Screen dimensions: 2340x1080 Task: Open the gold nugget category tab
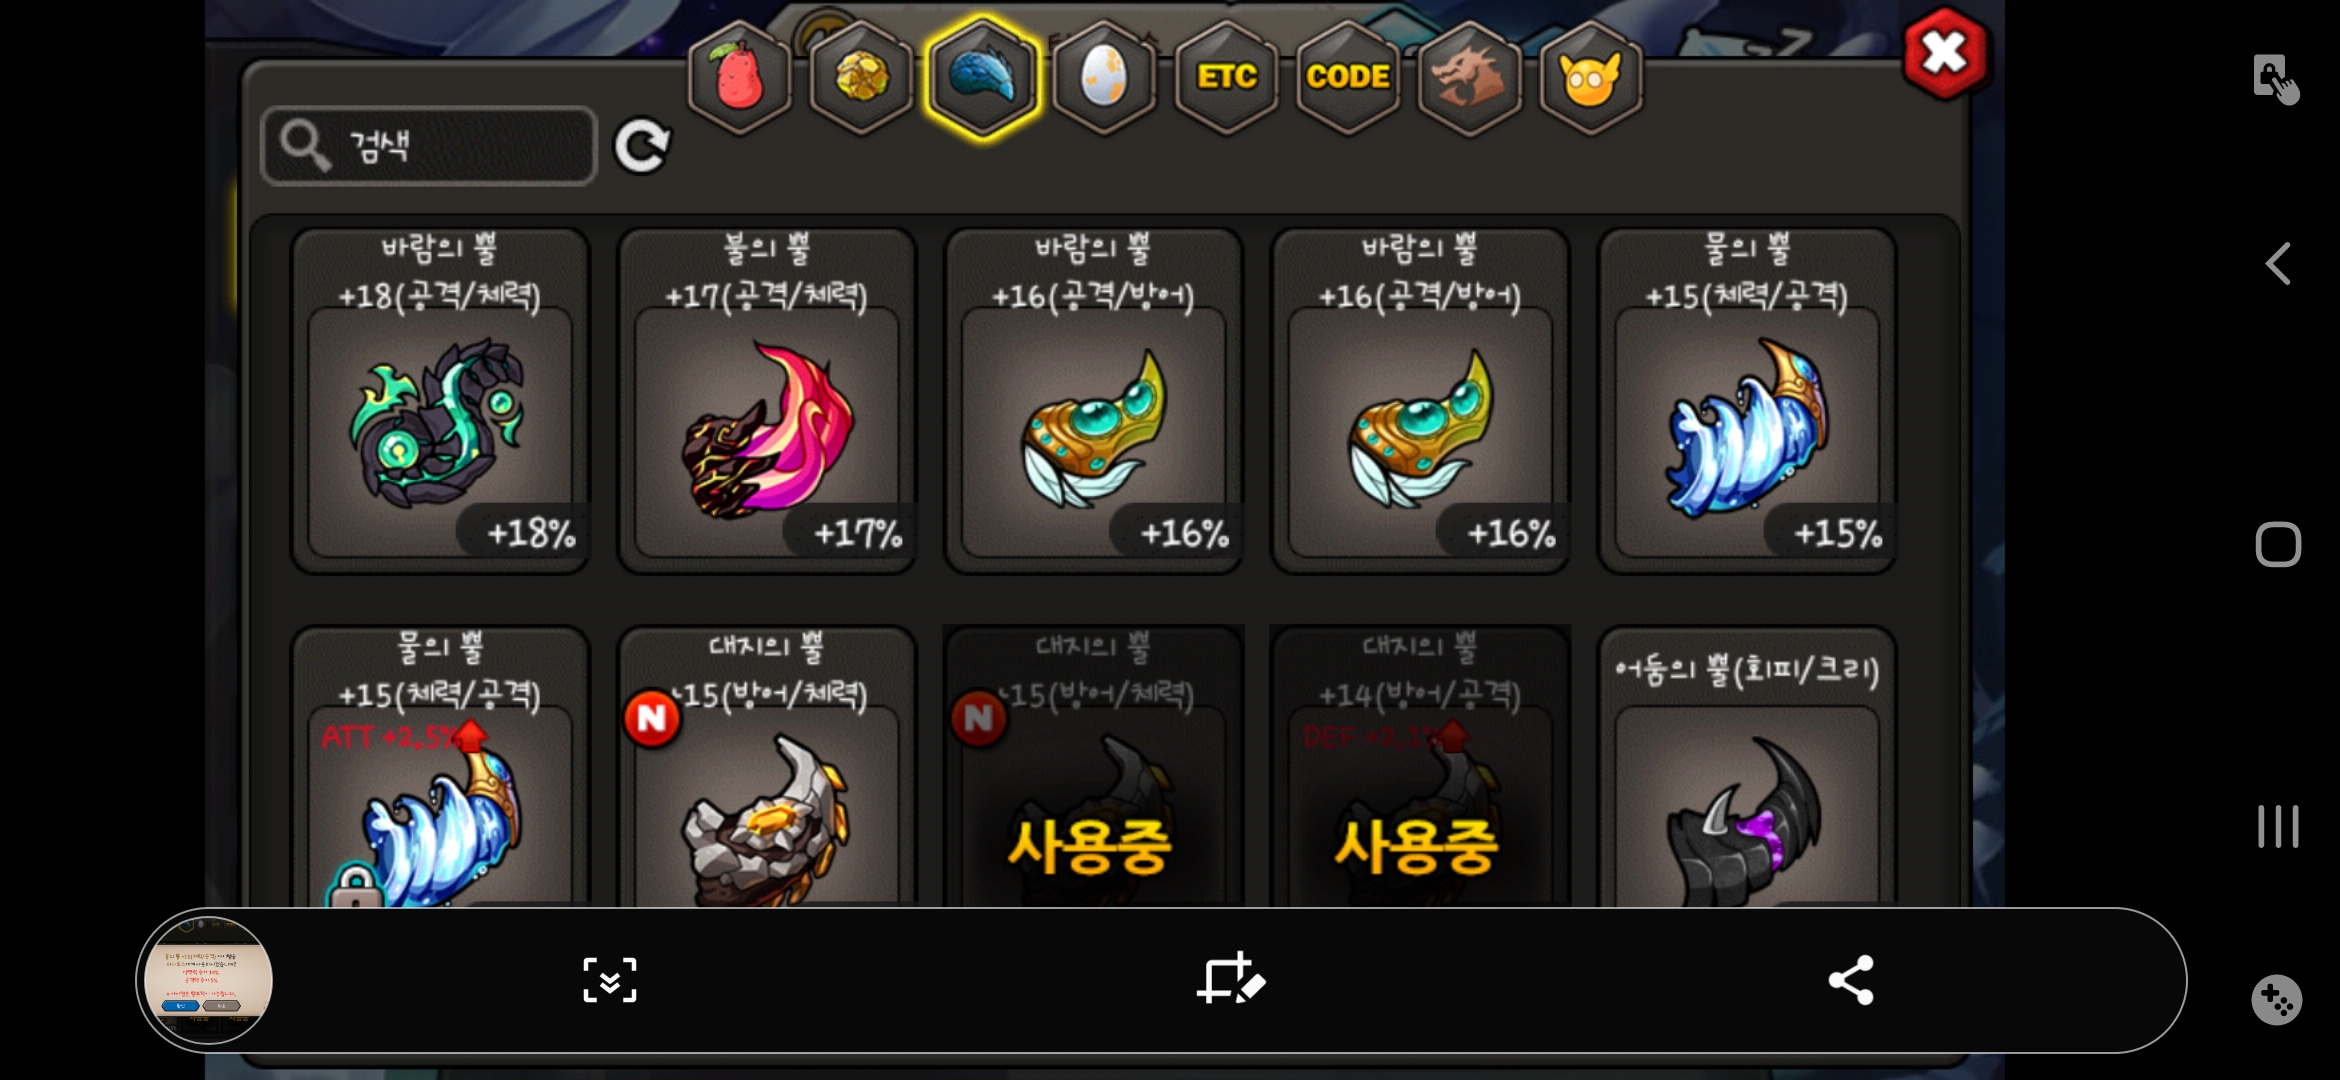[x=861, y=77]
